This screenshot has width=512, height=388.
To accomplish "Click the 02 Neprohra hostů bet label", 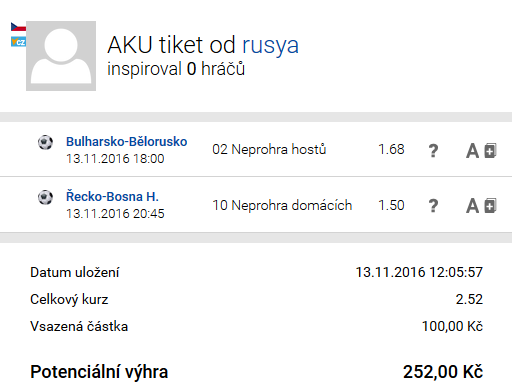I will click(269, 149).
